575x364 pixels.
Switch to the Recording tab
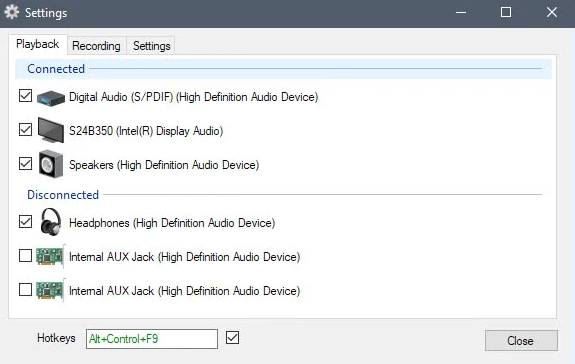[x=96, y=46]
